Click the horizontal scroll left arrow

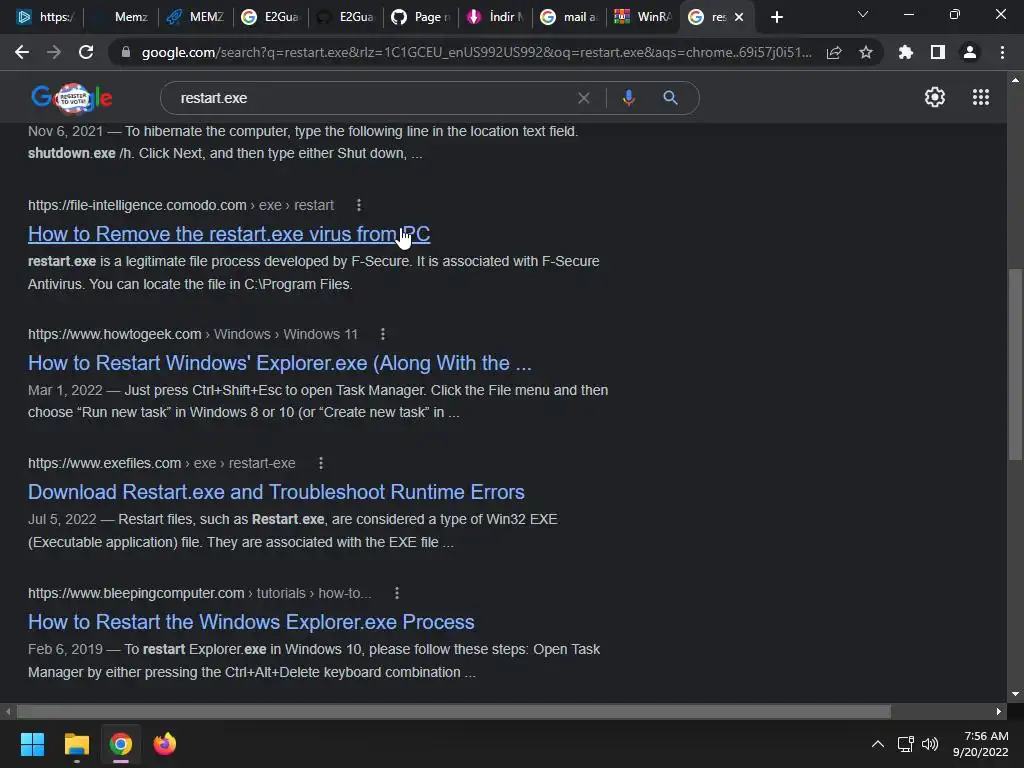8,711
